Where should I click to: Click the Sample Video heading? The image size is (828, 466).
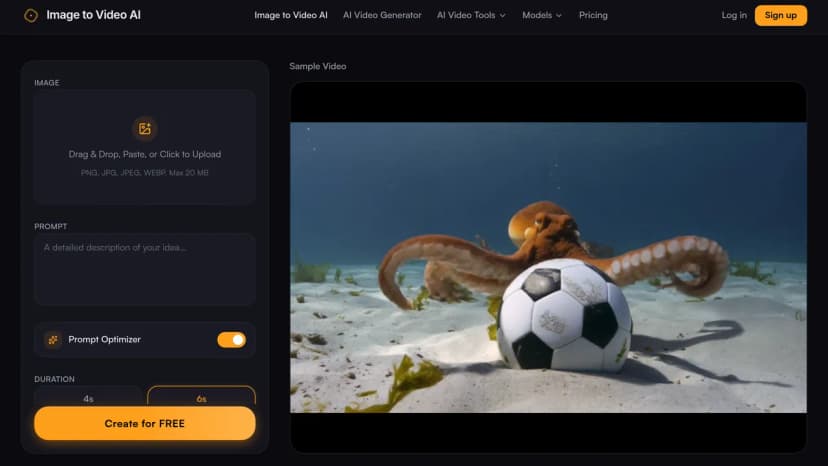tap(318, 66)
